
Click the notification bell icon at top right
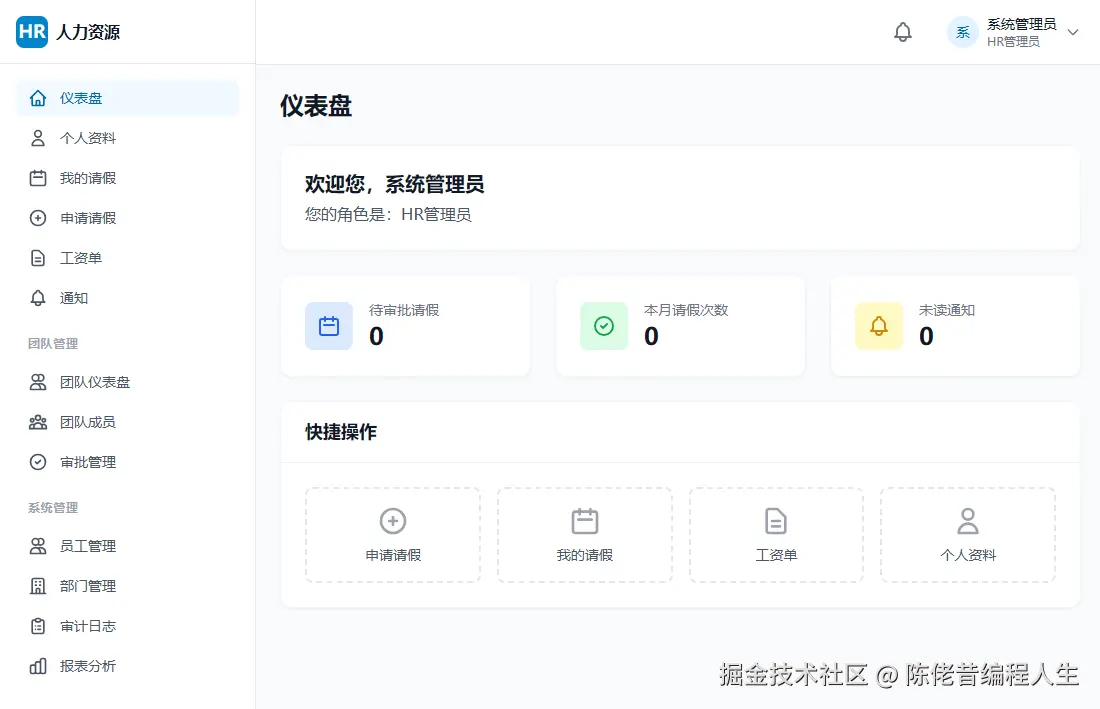click(x=902, y=31)
